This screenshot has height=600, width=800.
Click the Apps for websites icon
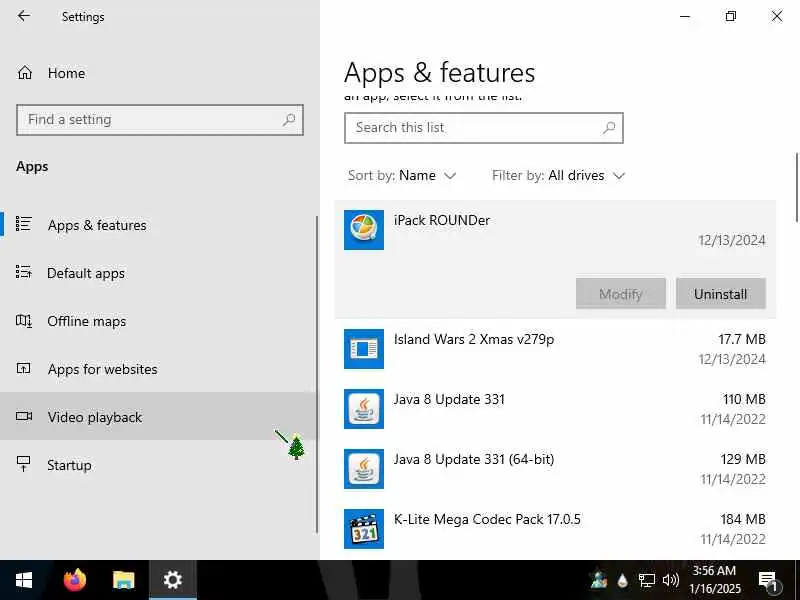[23, 368]
